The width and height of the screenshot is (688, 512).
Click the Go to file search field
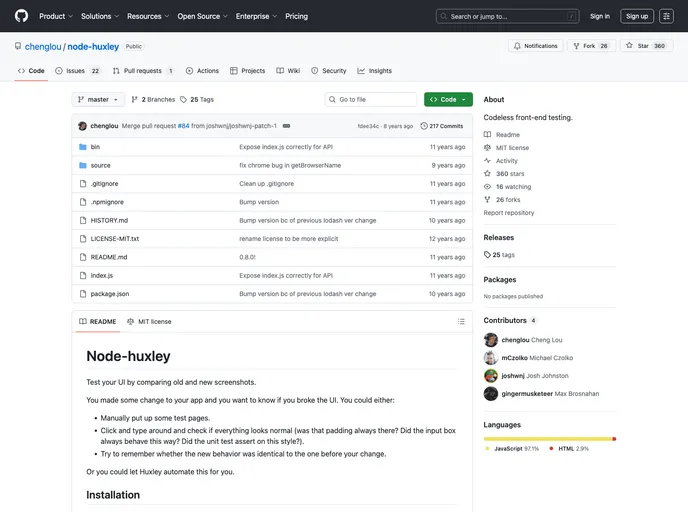click(371, 100)
